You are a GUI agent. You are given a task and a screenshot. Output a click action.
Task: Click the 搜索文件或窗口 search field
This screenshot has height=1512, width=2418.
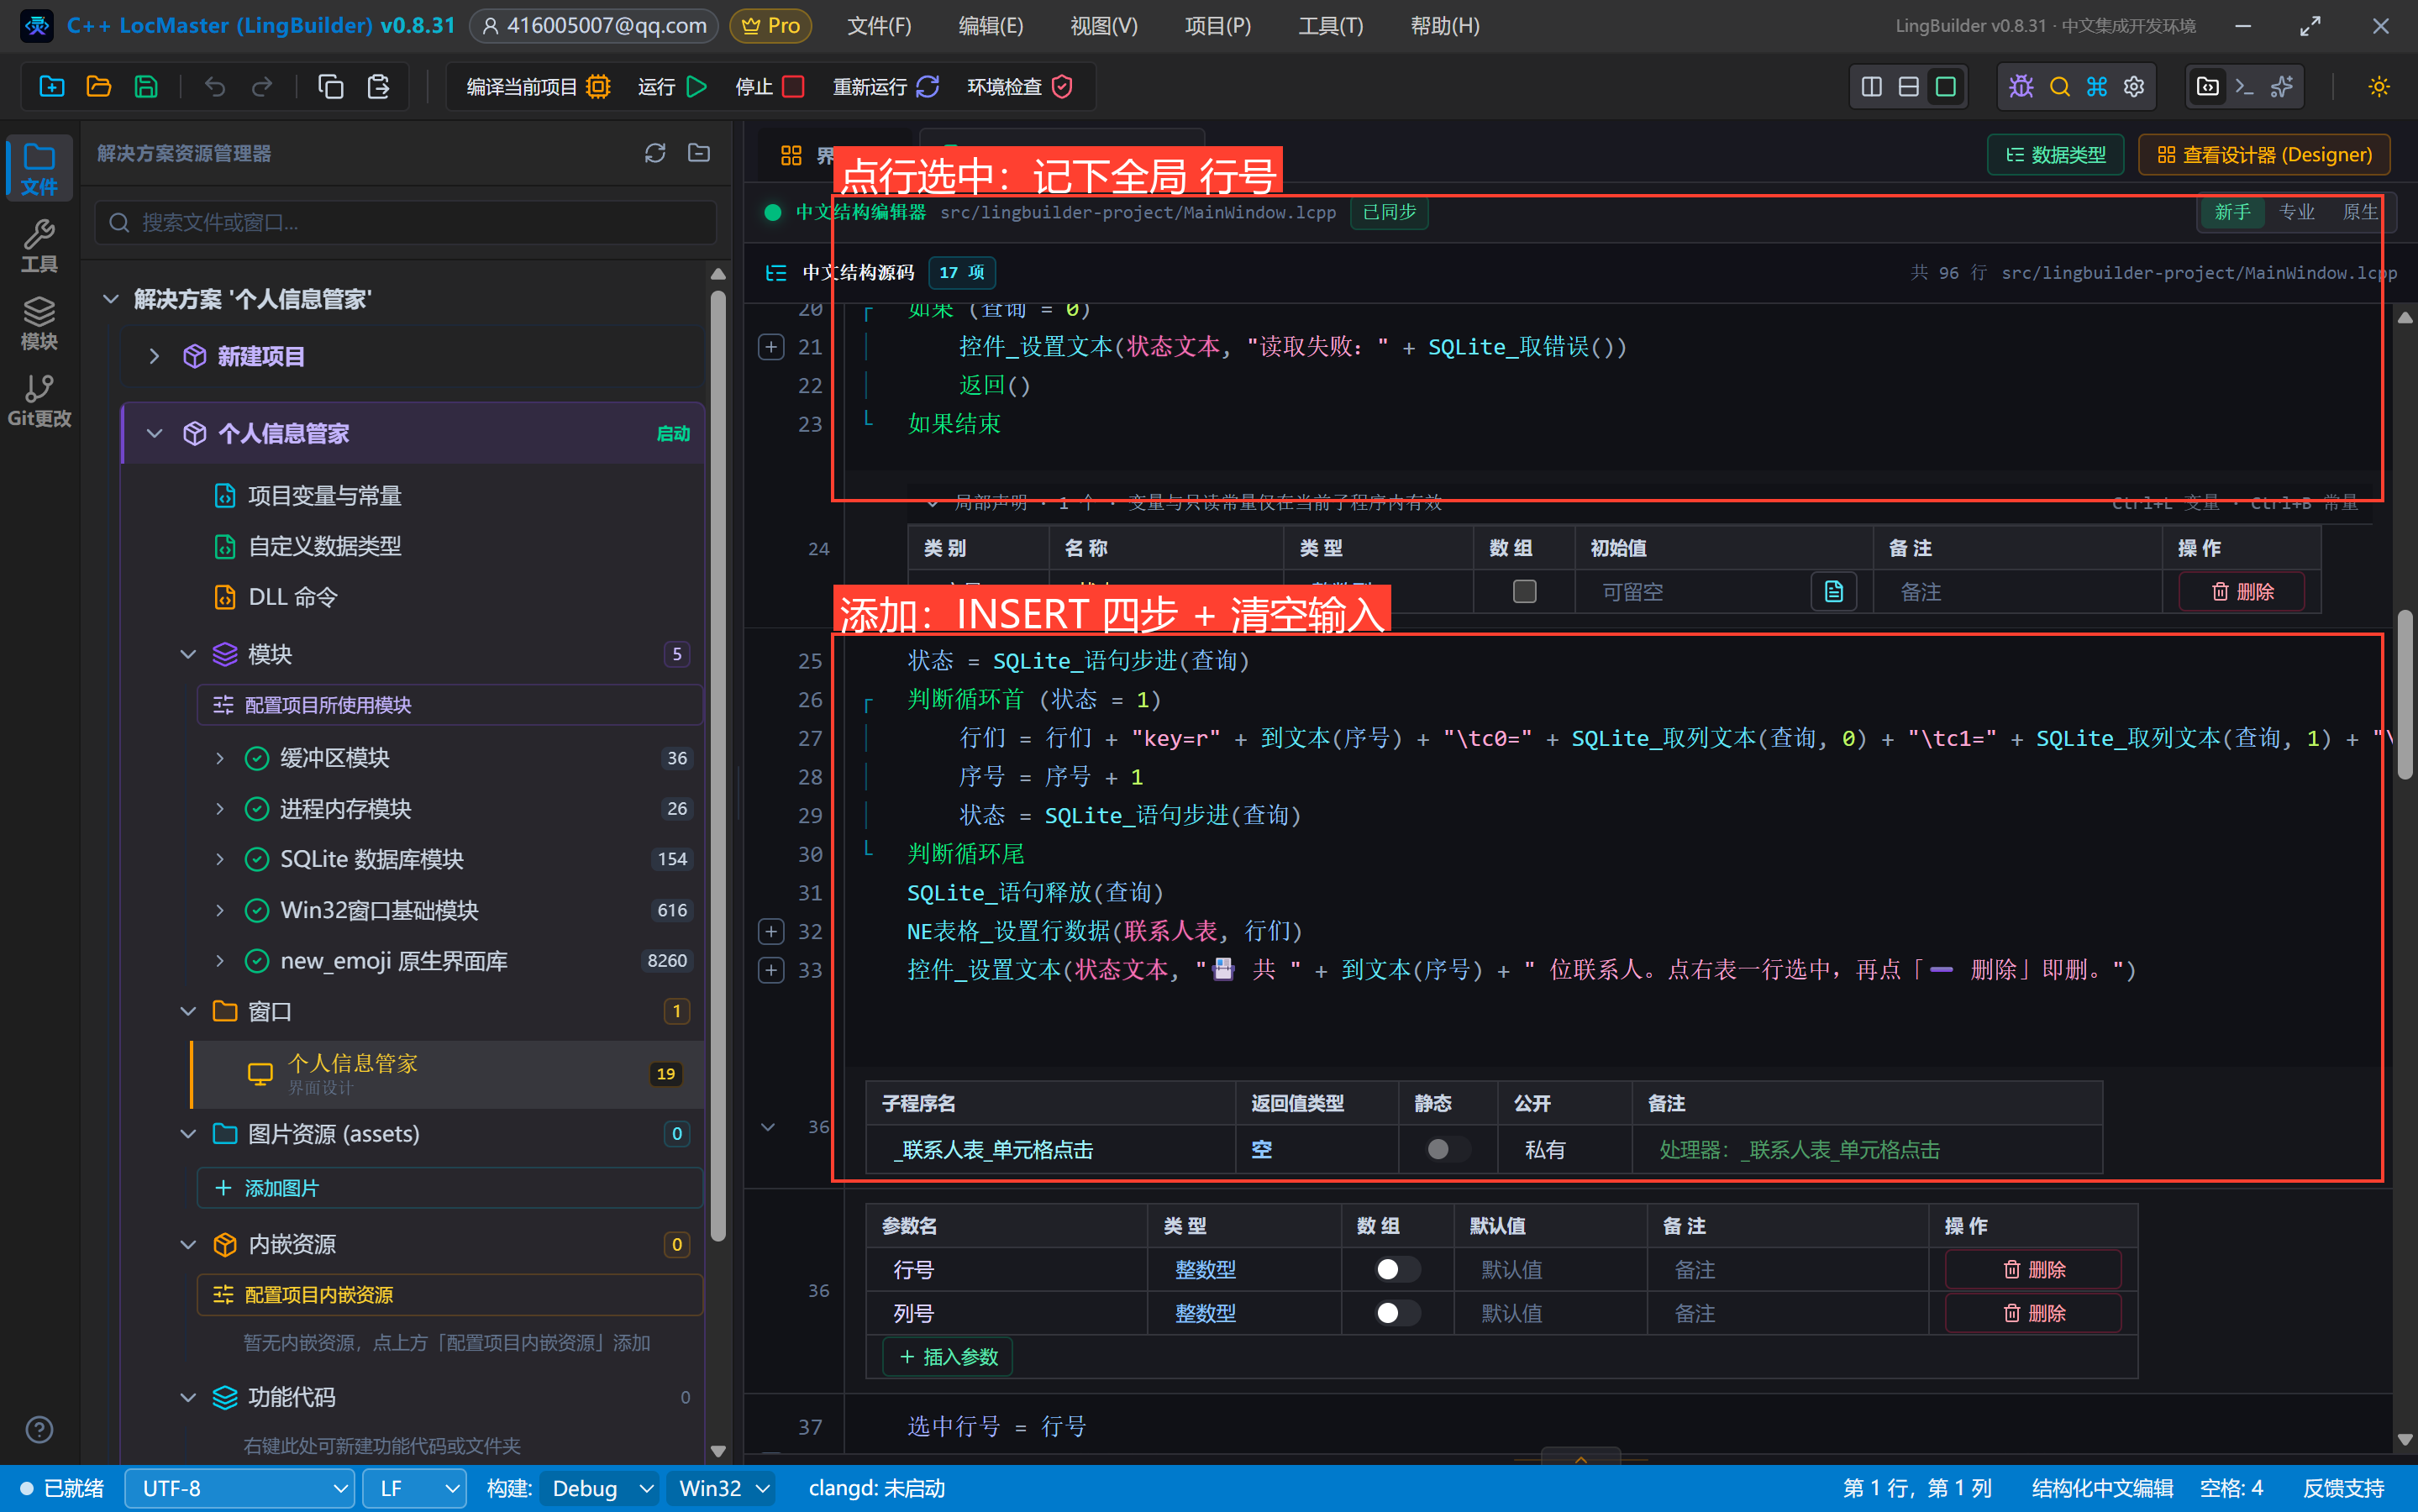click(x=406, y=222)
